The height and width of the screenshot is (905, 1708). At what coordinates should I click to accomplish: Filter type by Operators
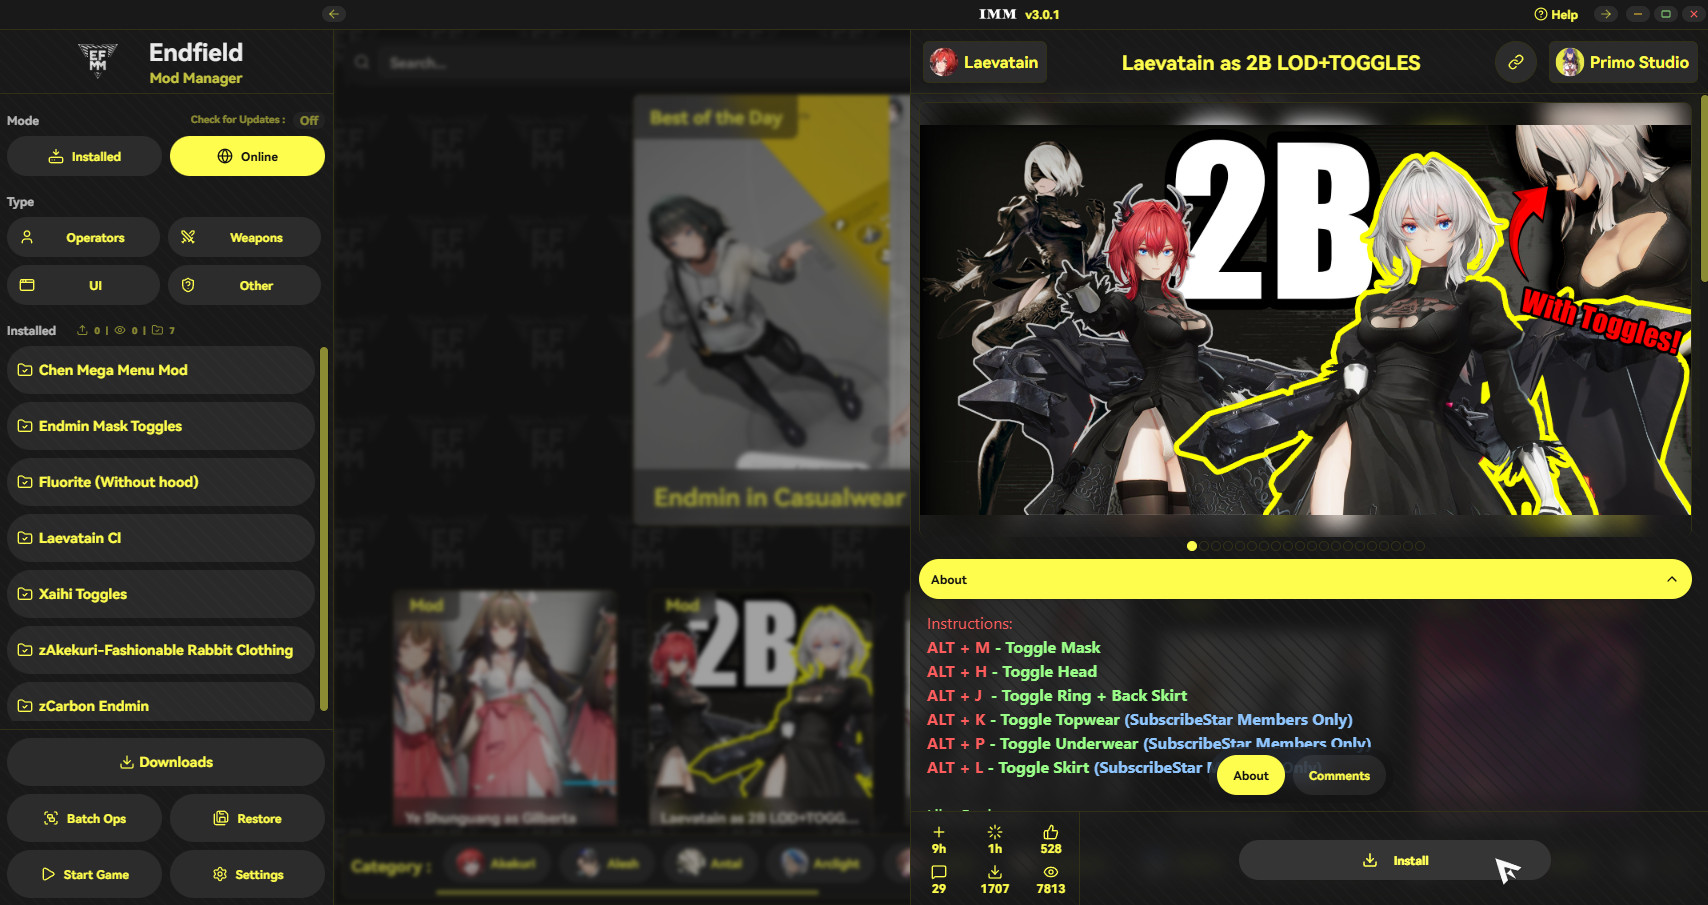click(83, 237)
